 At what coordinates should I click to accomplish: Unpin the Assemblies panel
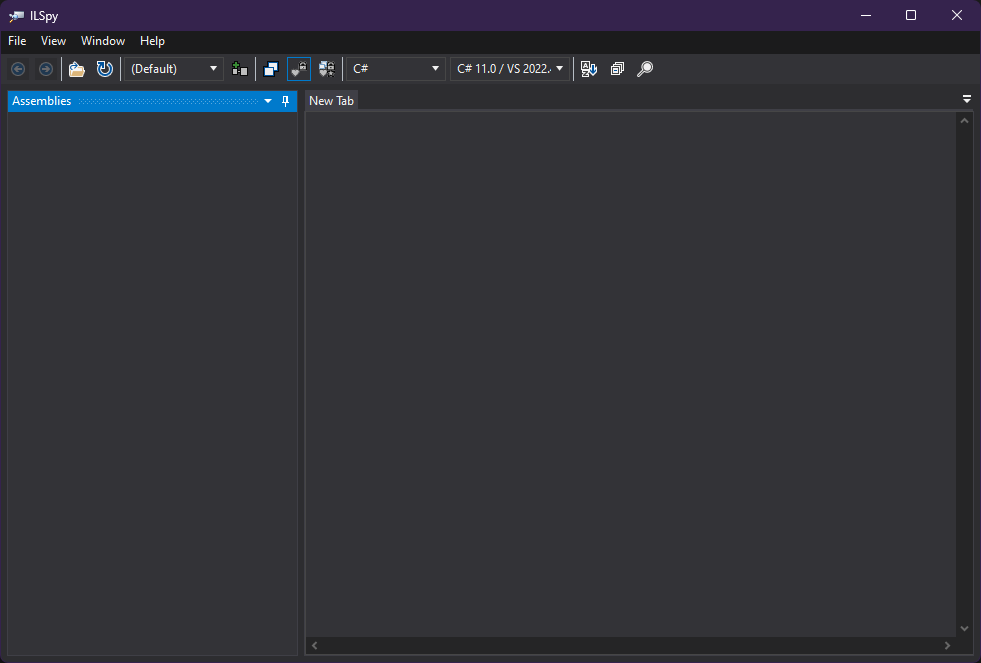point(285,100)
